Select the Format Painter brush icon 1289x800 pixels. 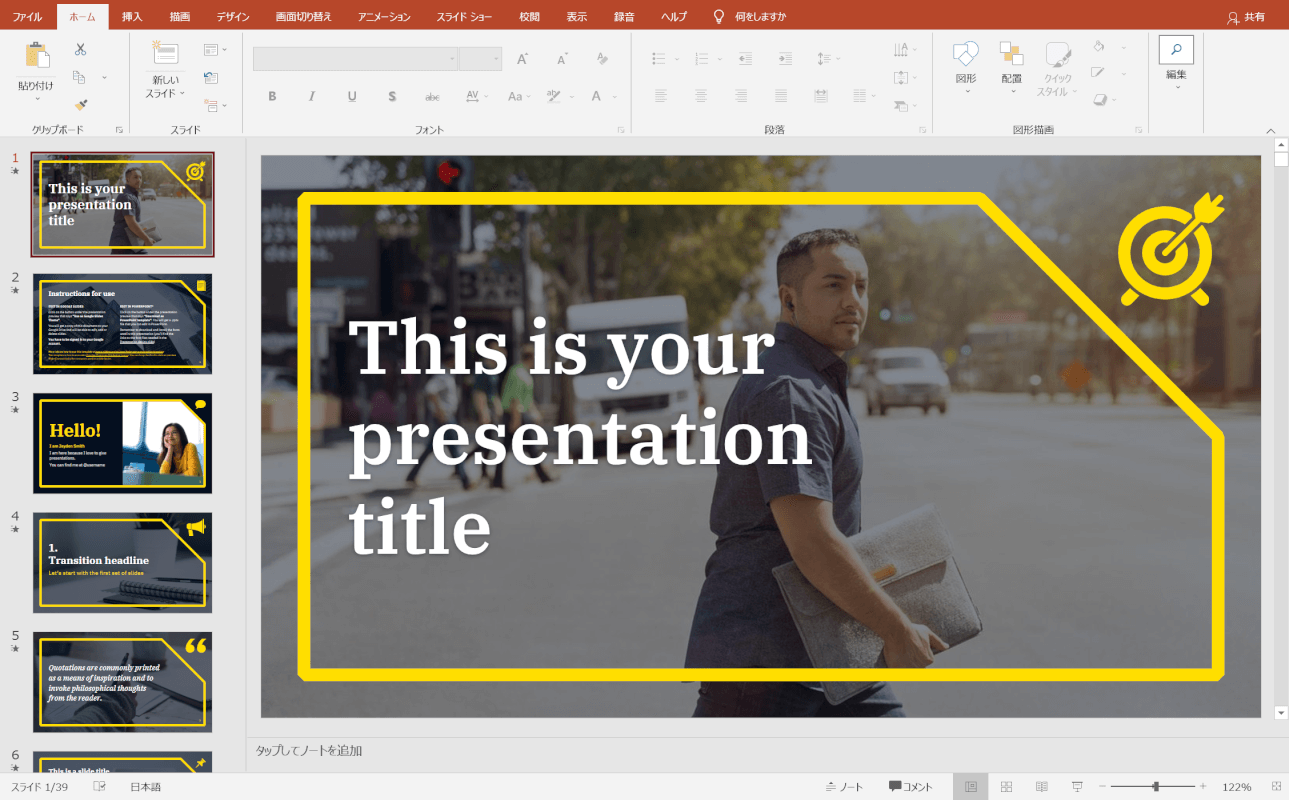[81, 104]
